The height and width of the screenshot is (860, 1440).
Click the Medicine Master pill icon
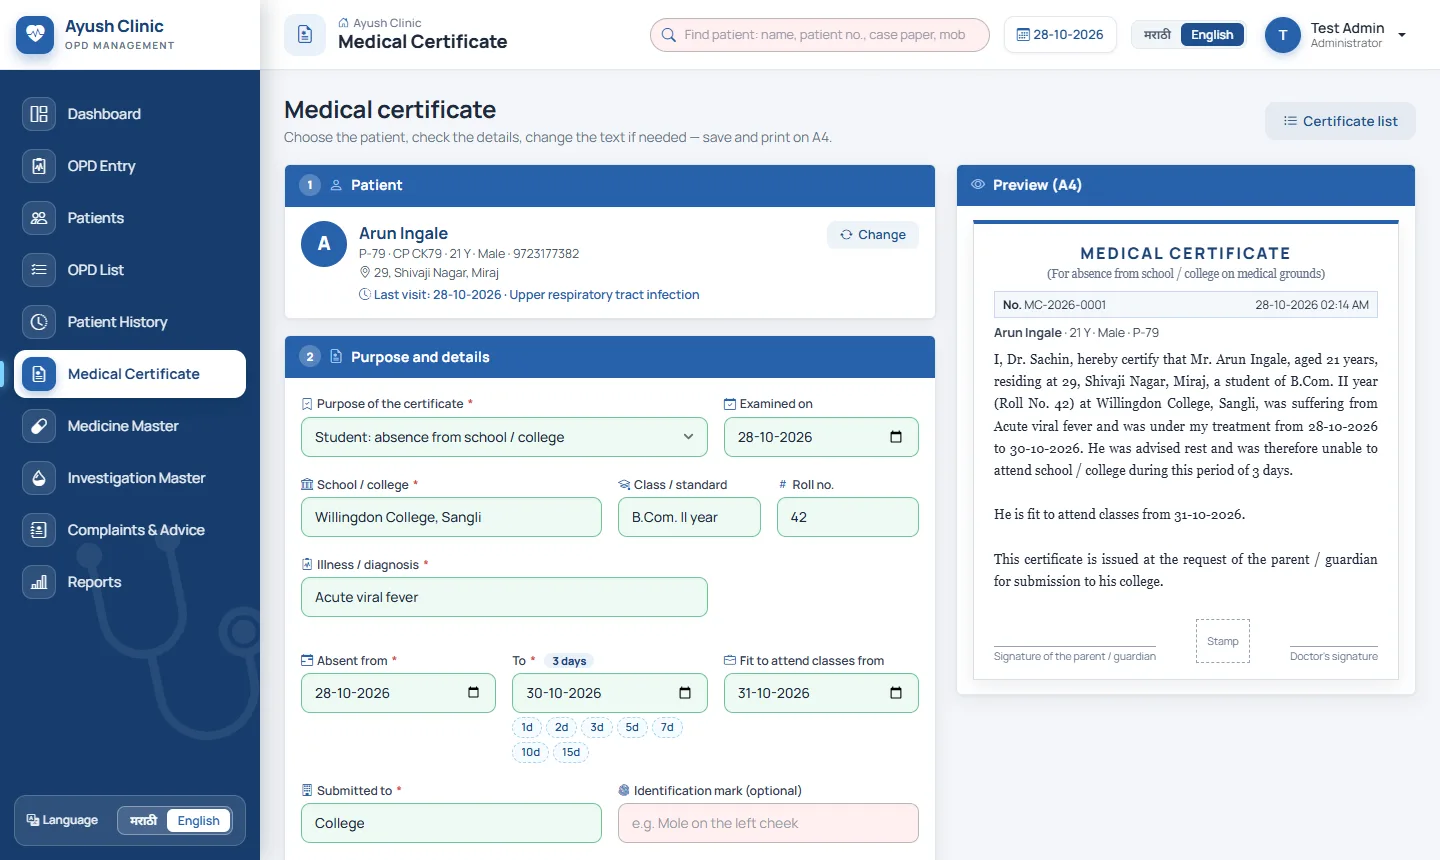pos(39,426)
